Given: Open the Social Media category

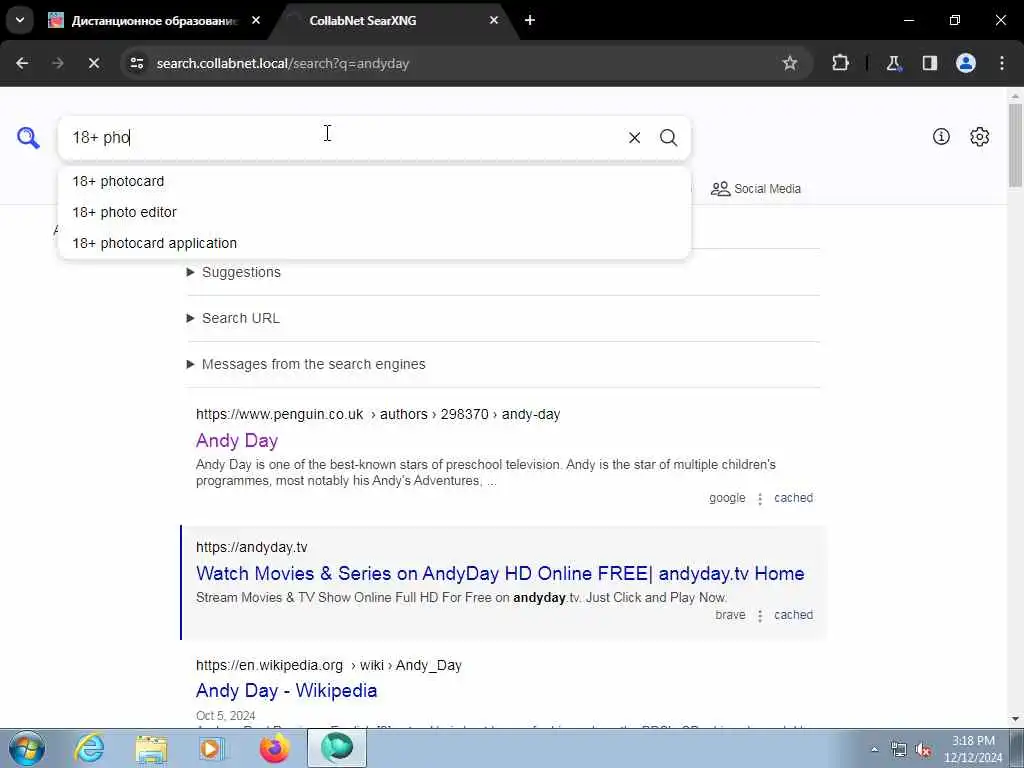Looking at the screenshot, I should tap(756, 189).
